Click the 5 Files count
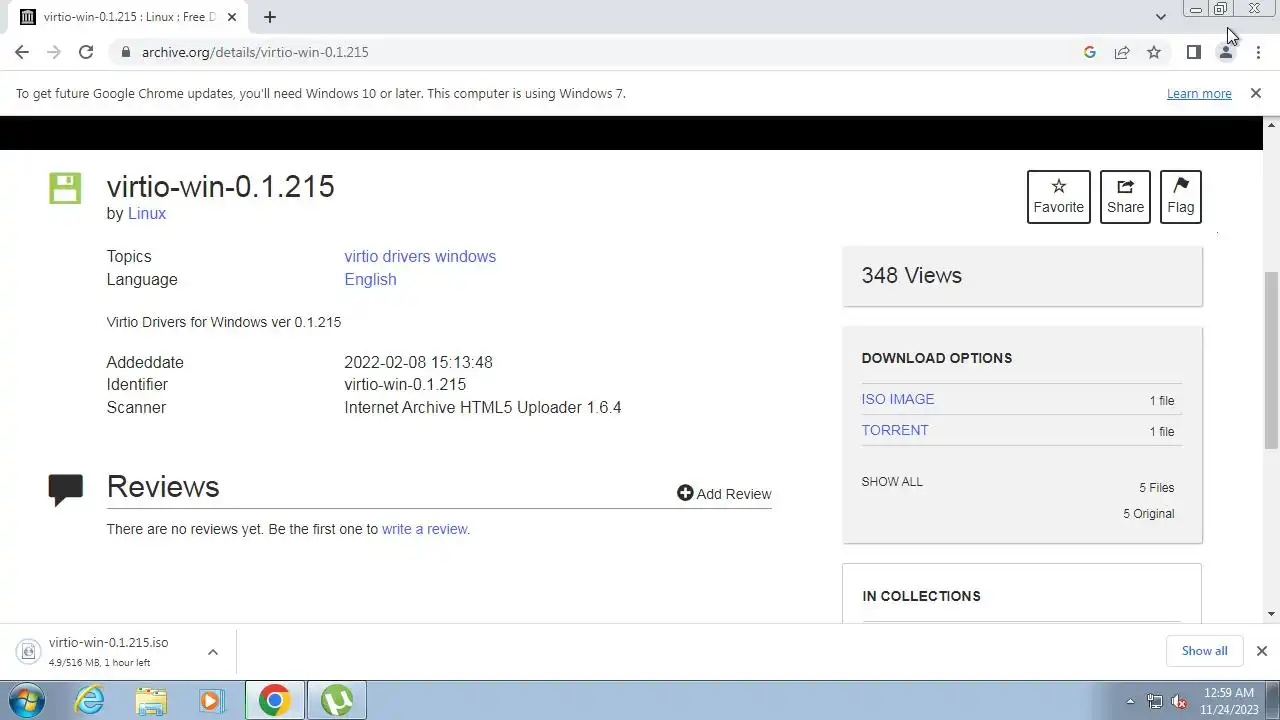The height and width of the screenshot is (720, 1280). point(1156,488)
